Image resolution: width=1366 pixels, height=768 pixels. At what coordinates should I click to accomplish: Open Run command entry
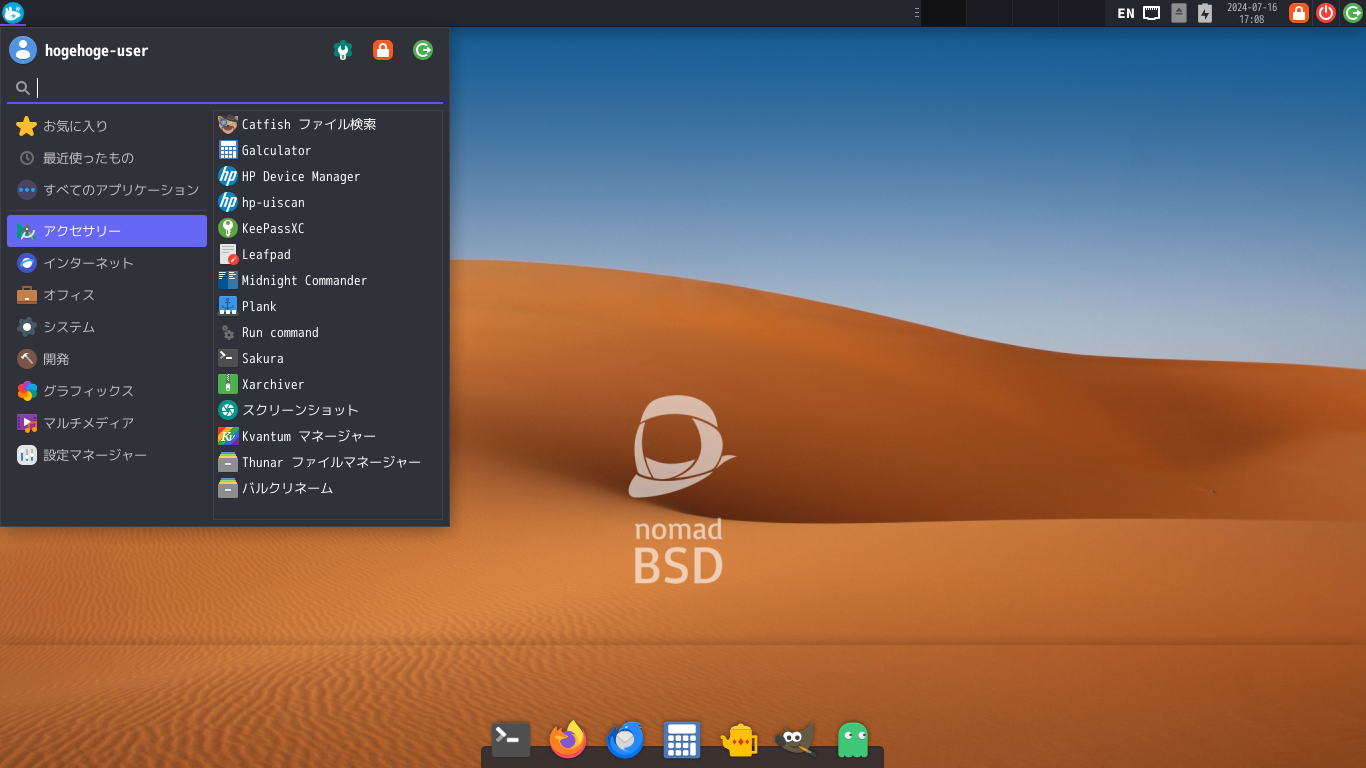coord(328,332)
